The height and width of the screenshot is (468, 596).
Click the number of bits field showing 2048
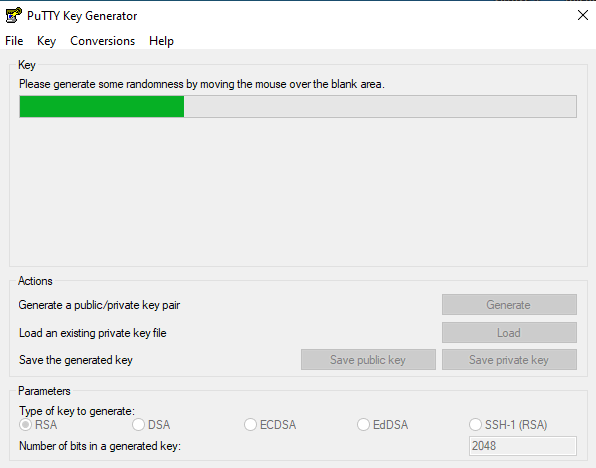click(523, 446)
